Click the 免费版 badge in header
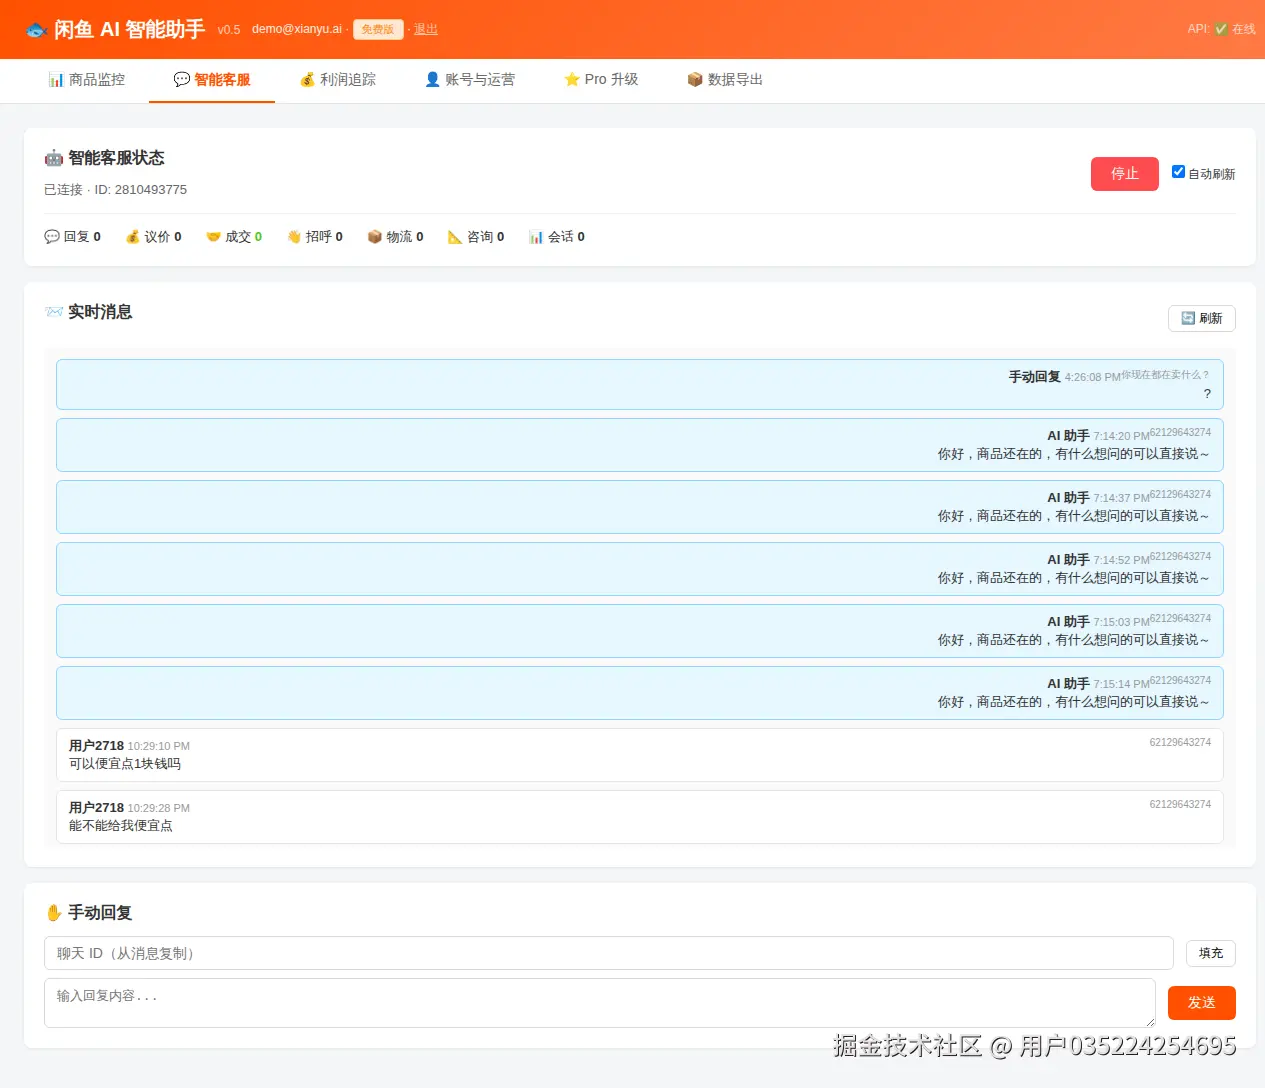1265x1088 pixels. (378, 30)
